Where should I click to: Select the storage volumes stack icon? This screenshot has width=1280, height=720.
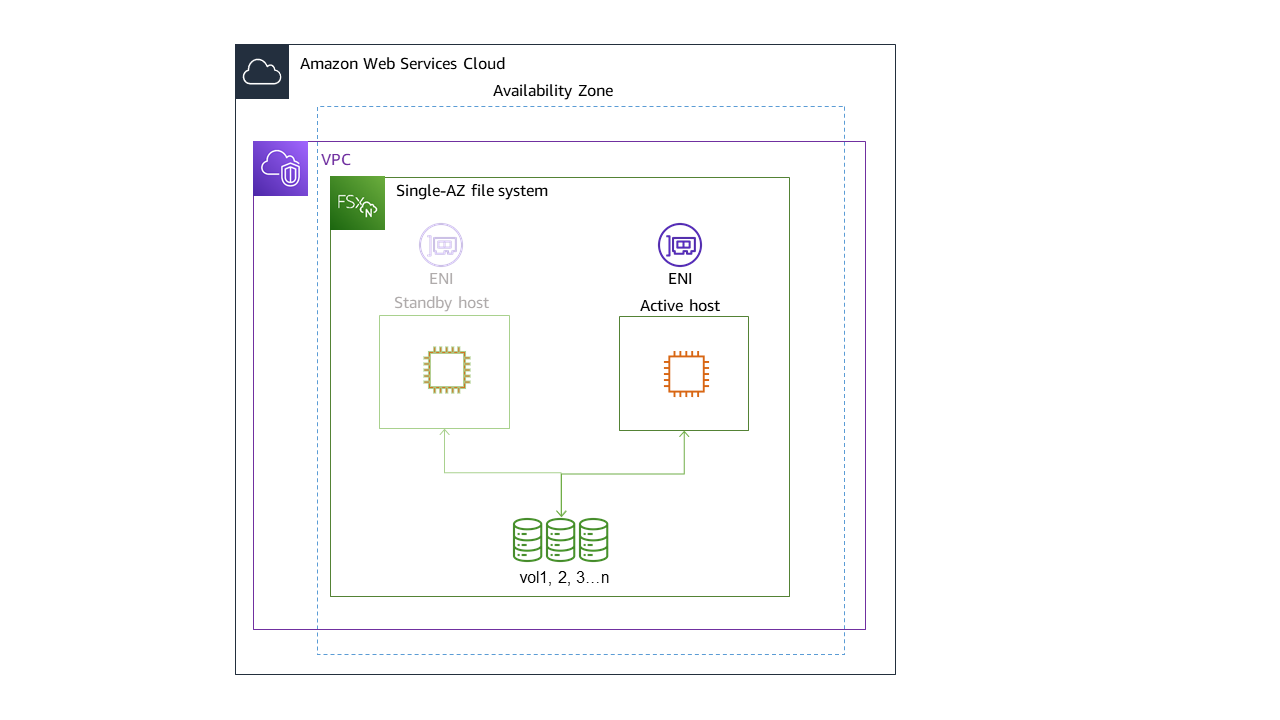coord(560,539)
